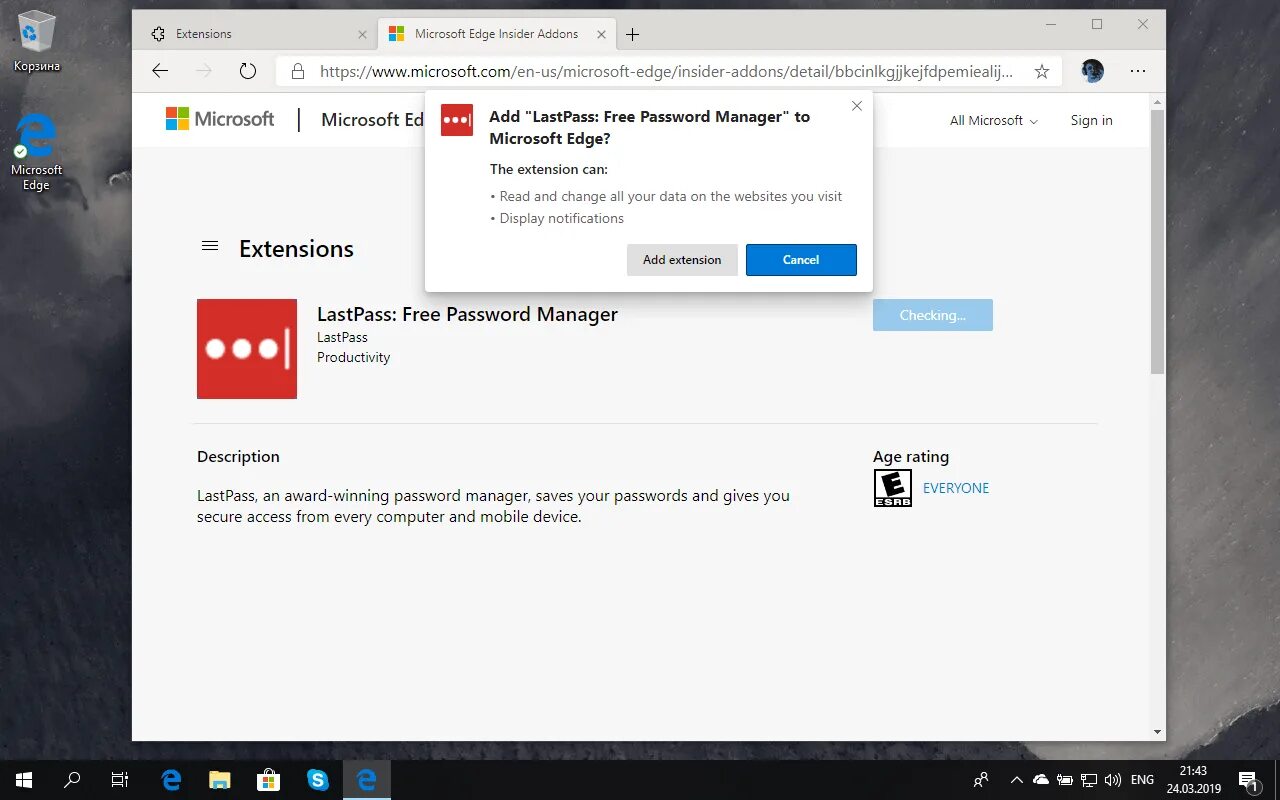
Task: Click the EVERYONE rating link
Action: (956, 488)
